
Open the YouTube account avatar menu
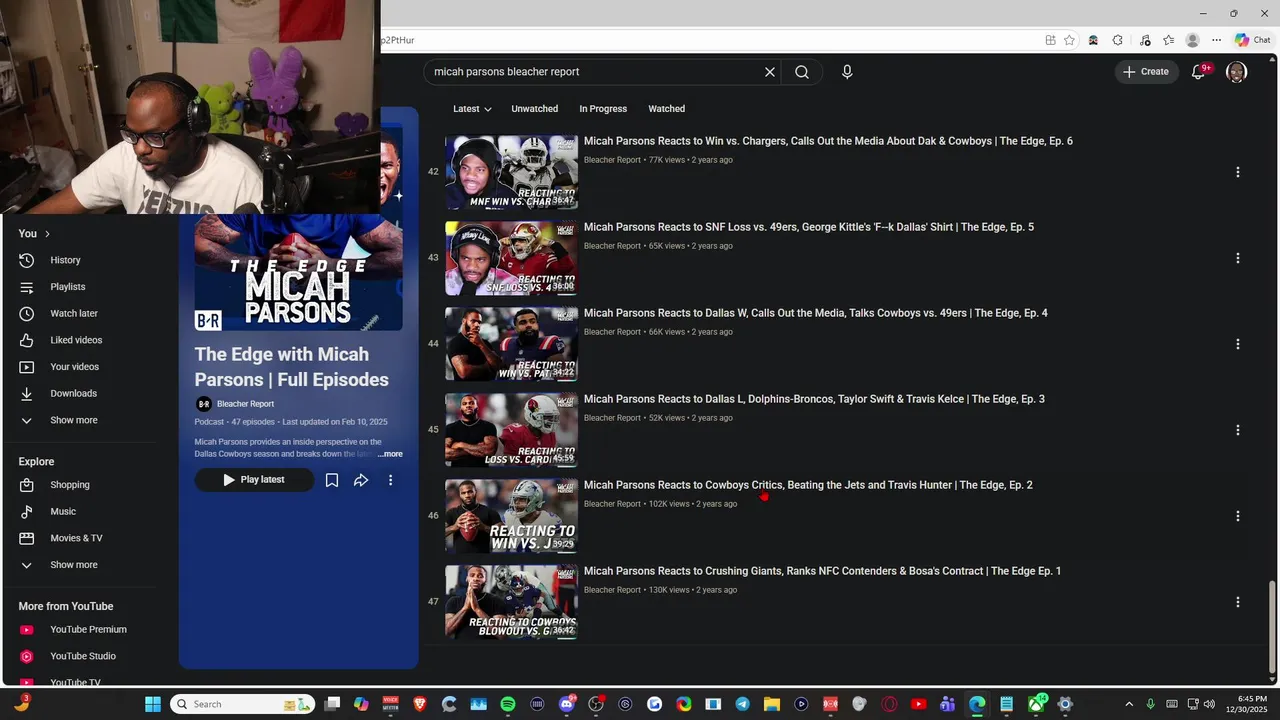pos(1237,72)
